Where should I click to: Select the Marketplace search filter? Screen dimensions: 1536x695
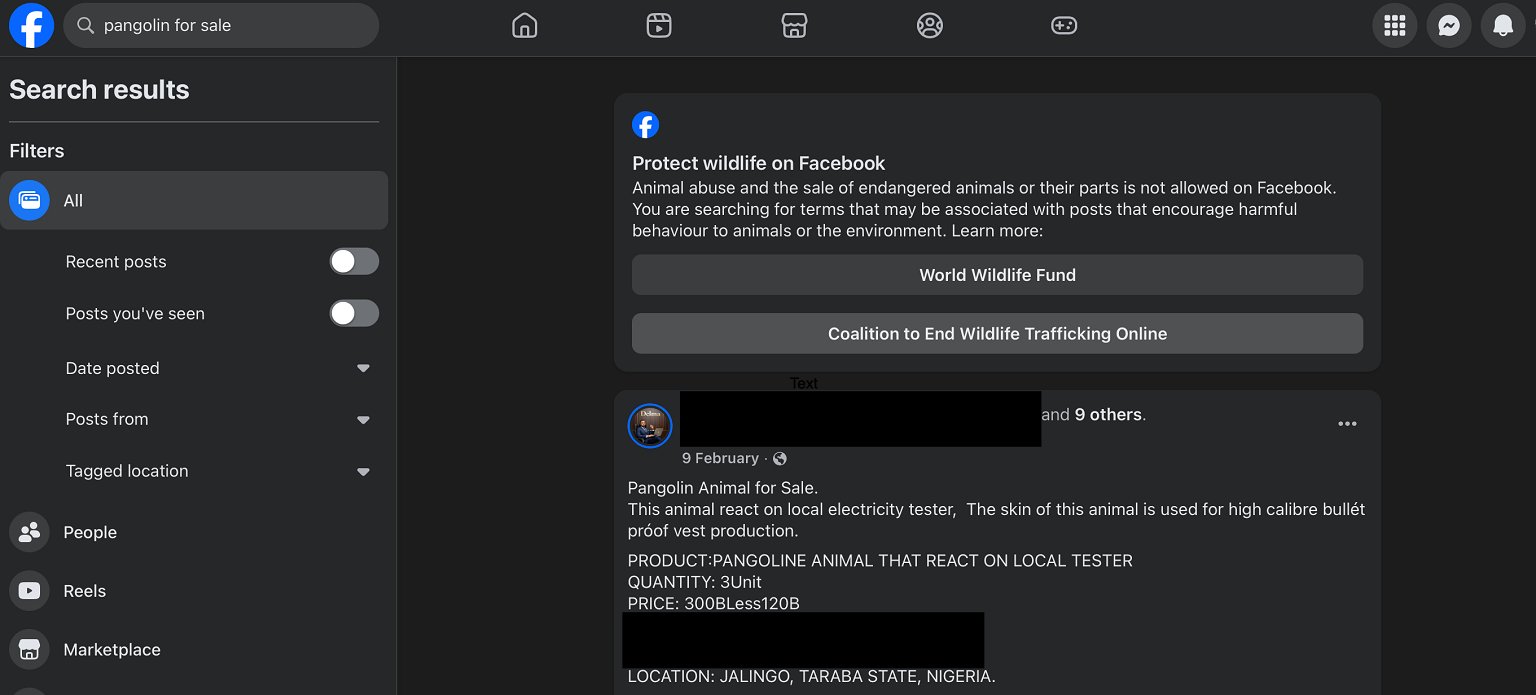[x=194, y=650]
